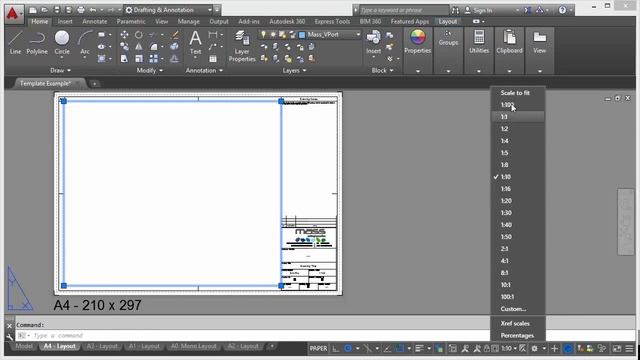Select the Text annotation tool
Viewport: 640px width, 360px height.
click(x=196, y=42)
